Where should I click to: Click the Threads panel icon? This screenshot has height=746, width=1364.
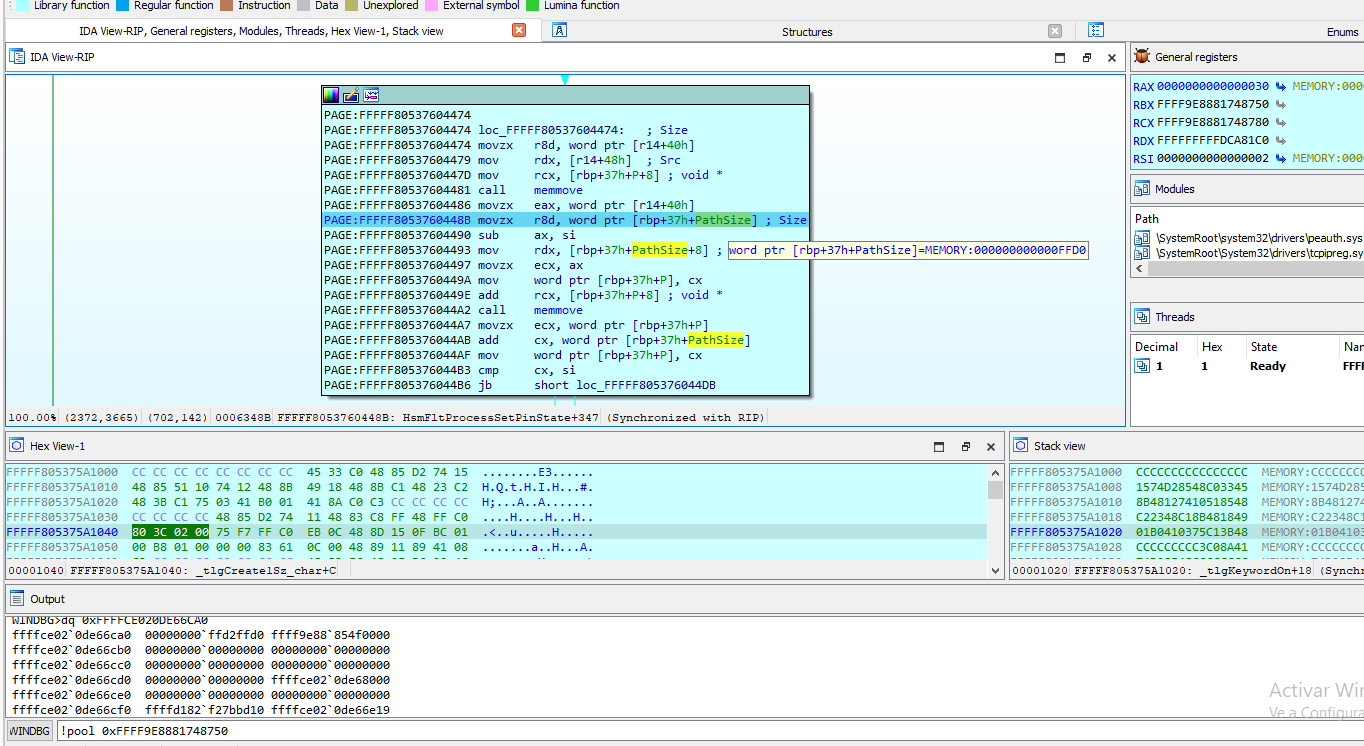coord(1142,316)
